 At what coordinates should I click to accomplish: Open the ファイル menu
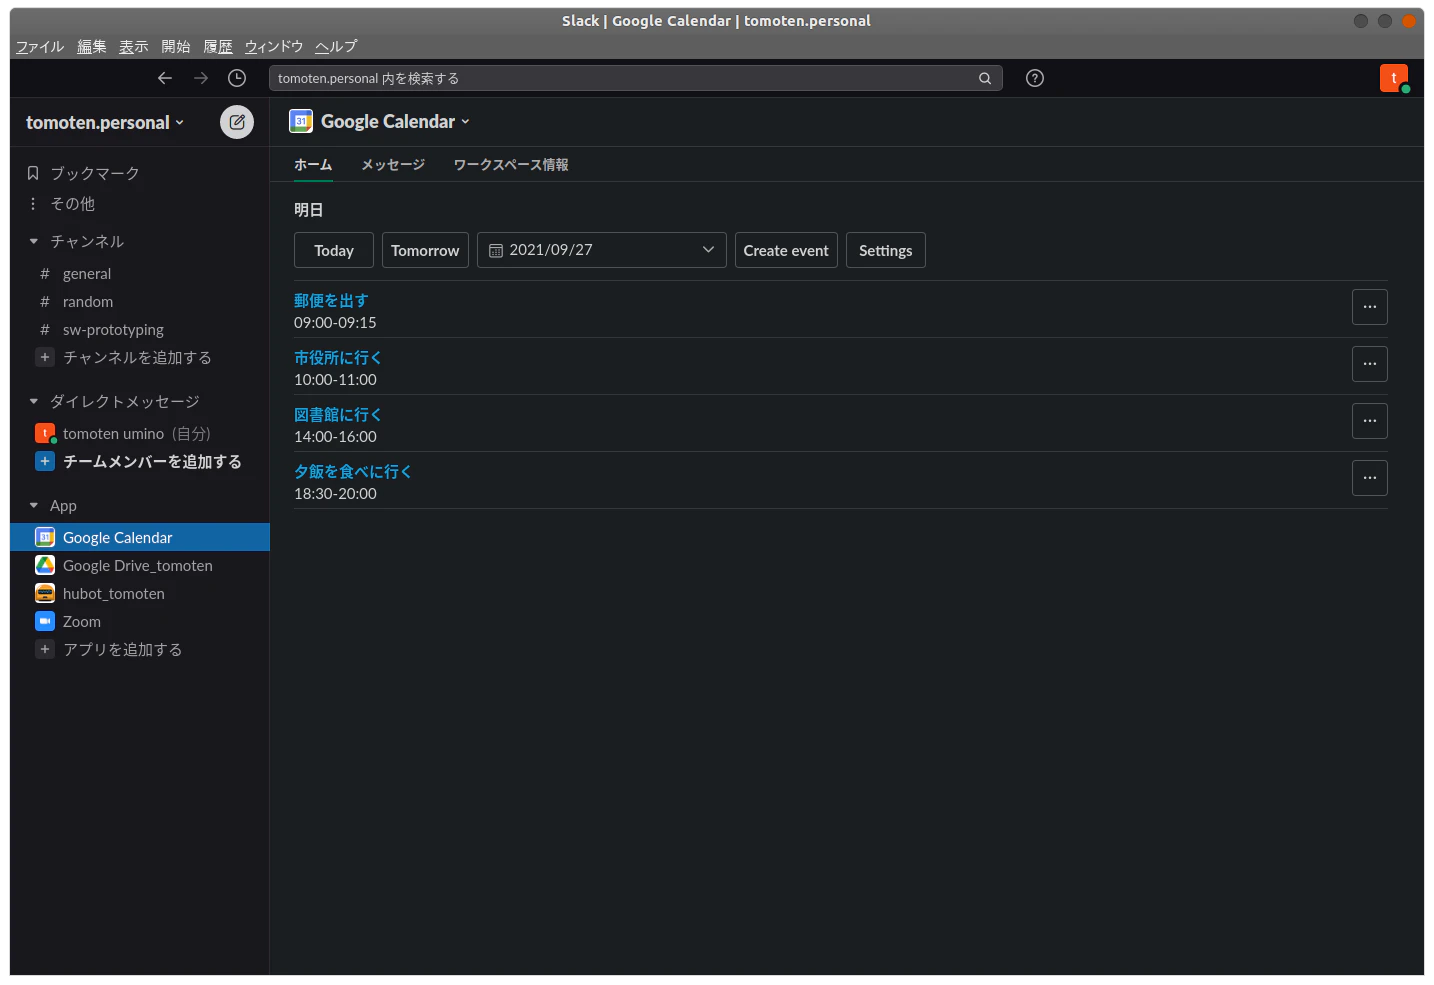40,46
